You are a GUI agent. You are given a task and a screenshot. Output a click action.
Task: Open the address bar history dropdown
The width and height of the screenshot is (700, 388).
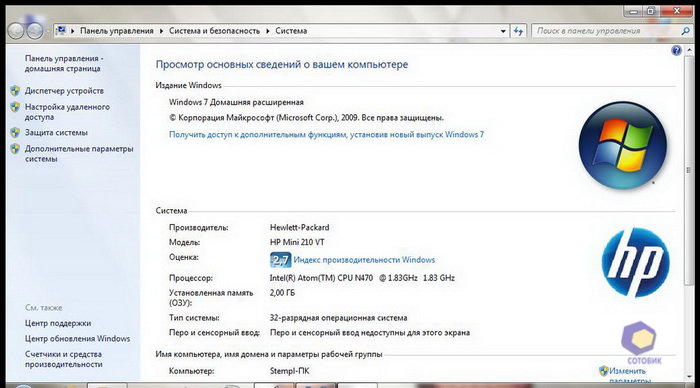point(503,31)
